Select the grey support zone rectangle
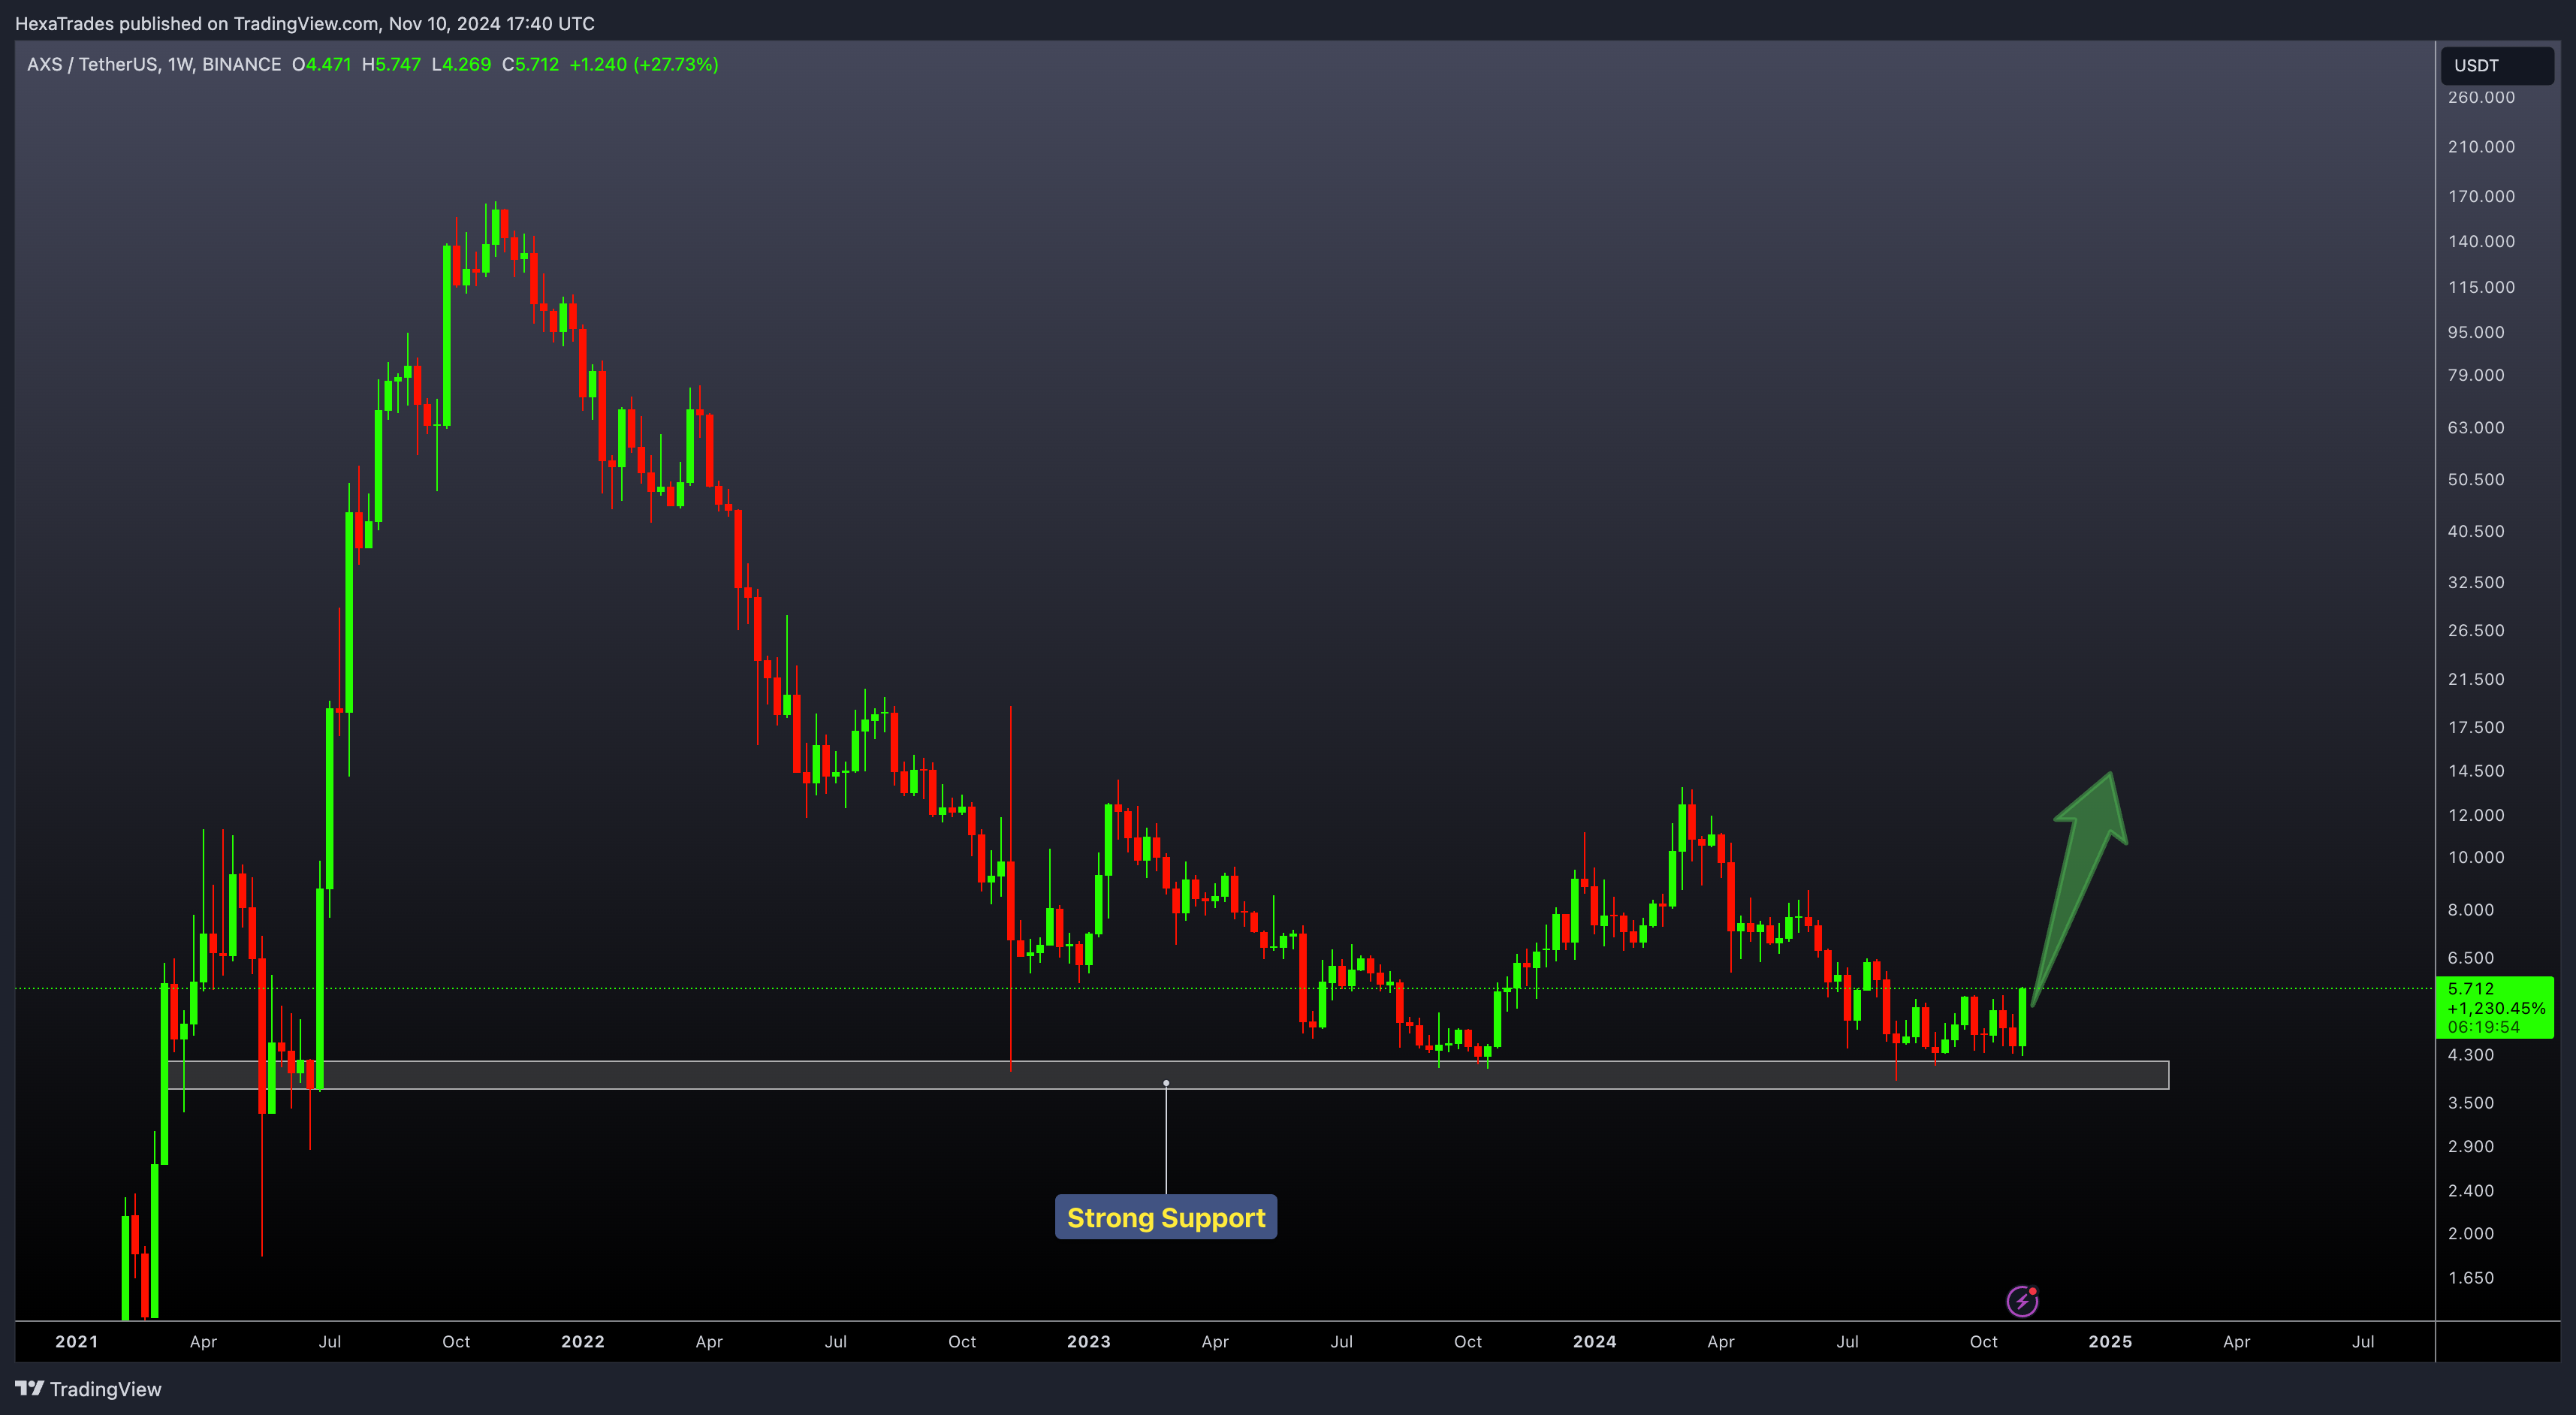The width and height of the screenshot is (2576, 1415). [x=1168, y=1075]
